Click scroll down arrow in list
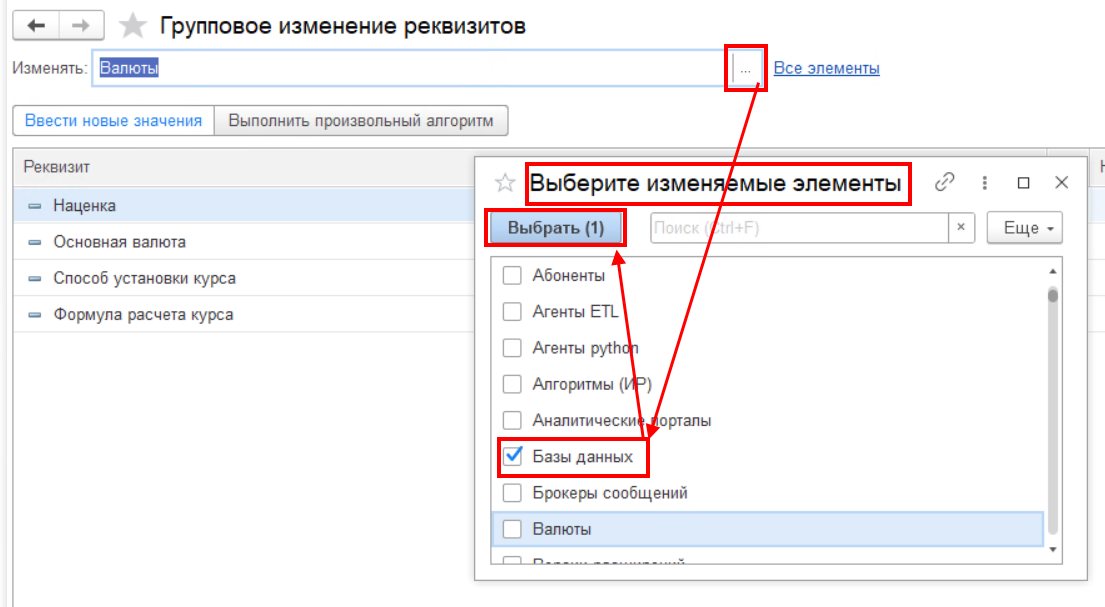Image resolution: width=1105 pixels, height=607 pixels. [1053, 549]
